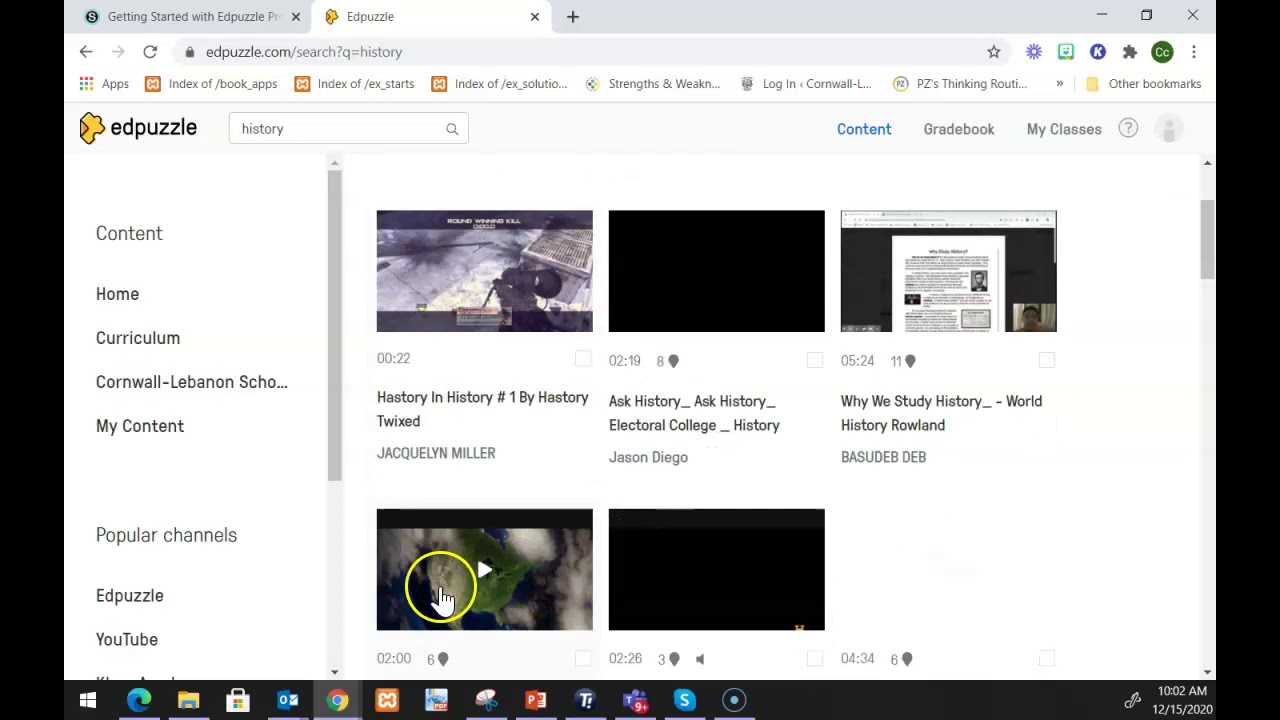This screenshot has height=720, width=1280.
Task: Click the left sidebar scrollbar thumb
Action: [334, 325]
